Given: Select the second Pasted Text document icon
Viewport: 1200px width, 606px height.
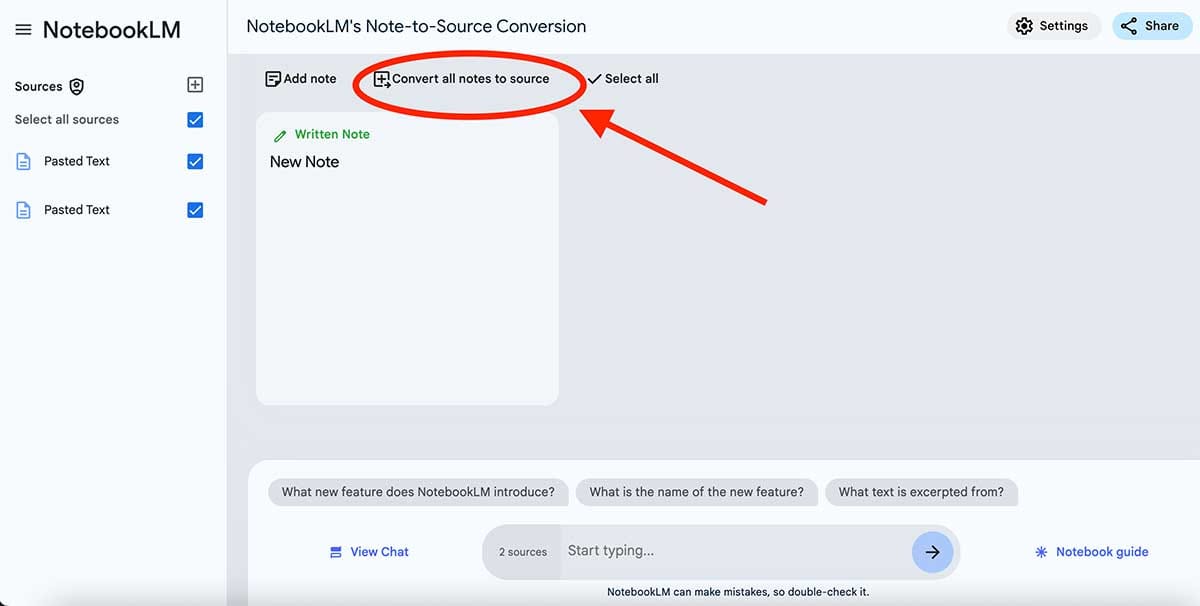Looking at the screenshot, I should 23,209.
